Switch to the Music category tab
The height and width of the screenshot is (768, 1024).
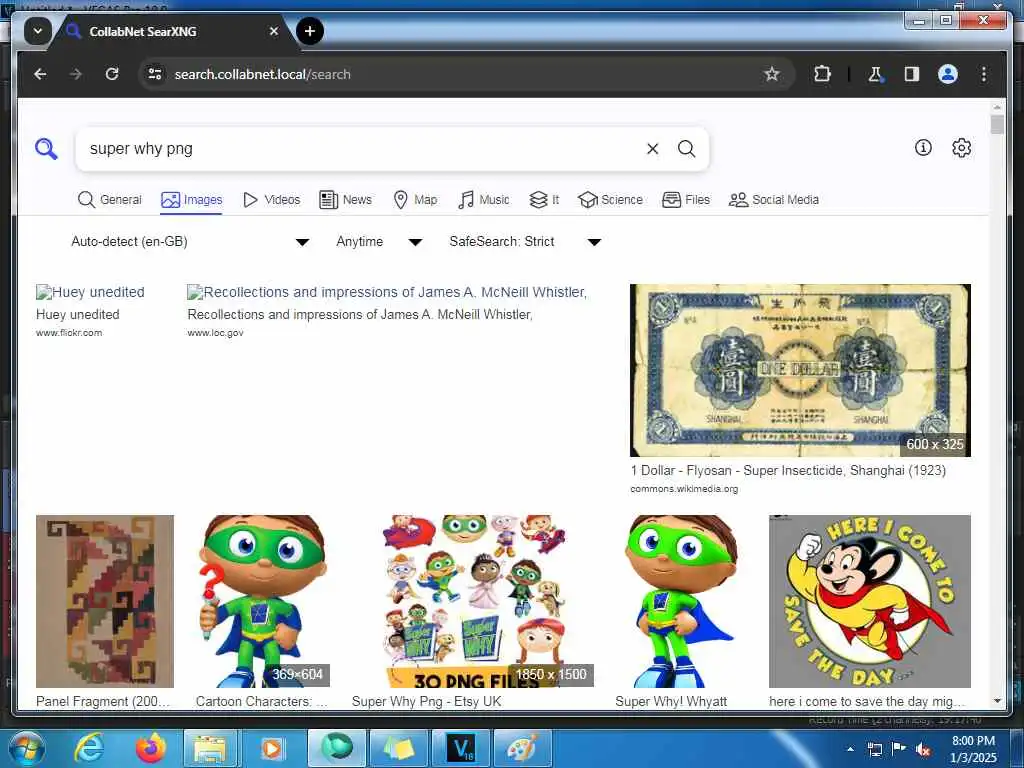coord(483,200)
